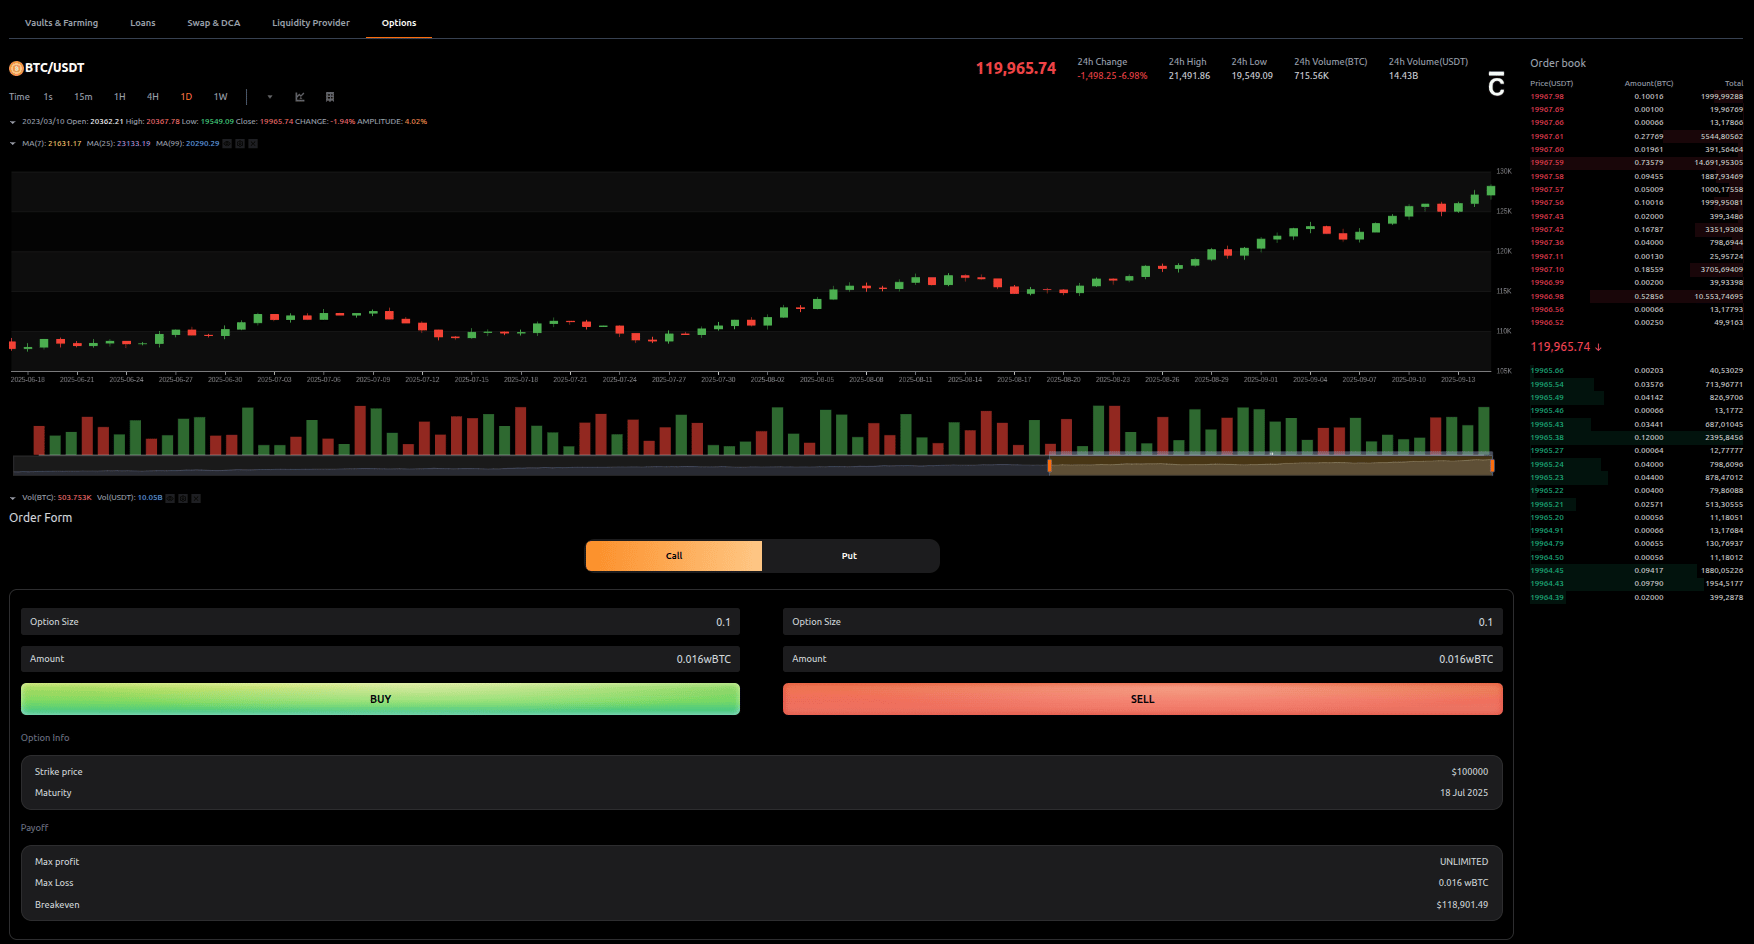
Task: Click the ask row with amount 0.52856
Action: tap(1637, 297)
